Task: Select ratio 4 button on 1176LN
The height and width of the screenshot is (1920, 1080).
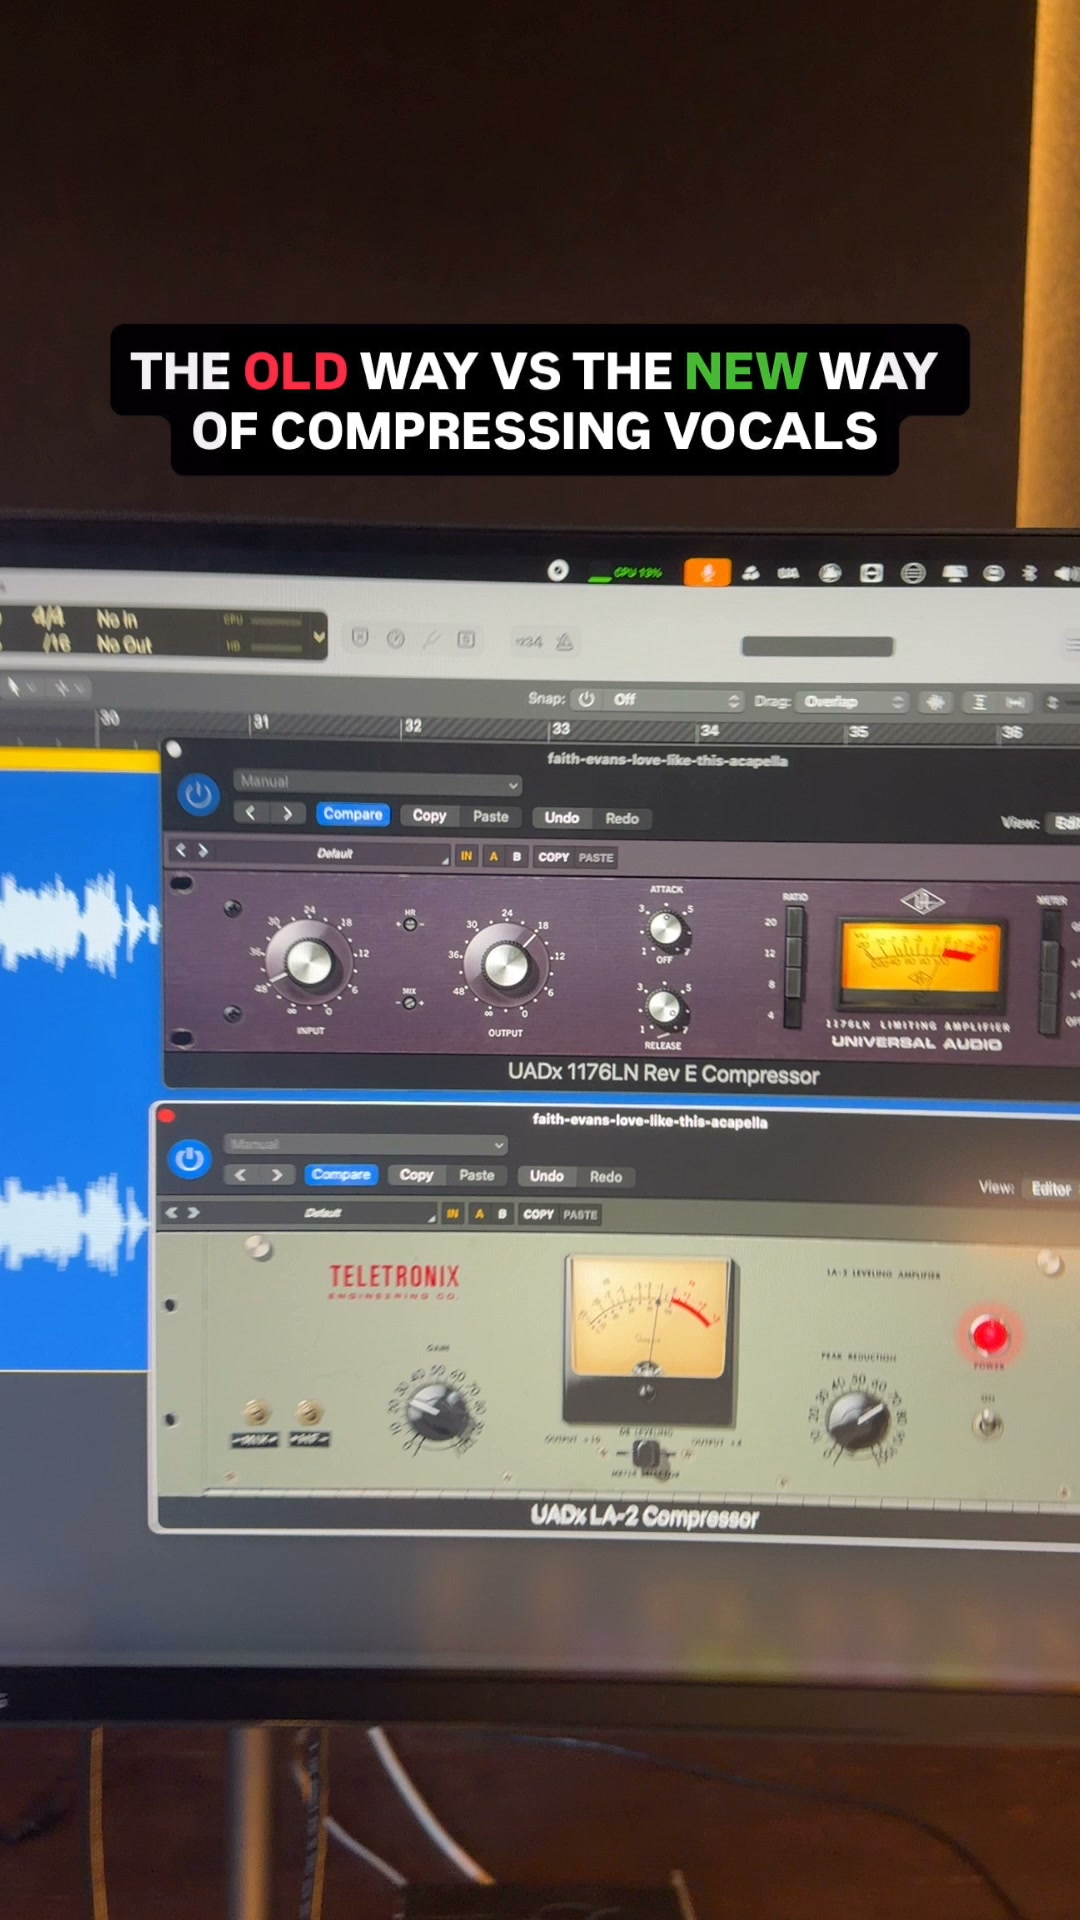Action: pos(793,1013)
